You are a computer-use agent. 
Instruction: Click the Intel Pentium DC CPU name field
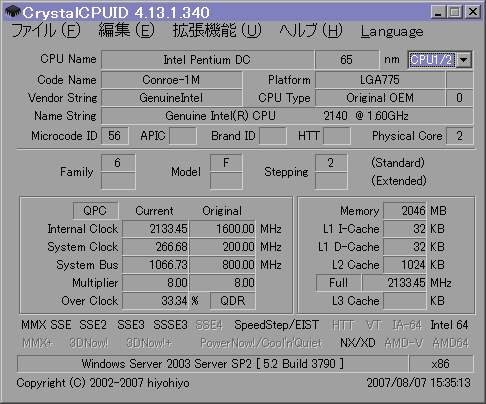207,60
